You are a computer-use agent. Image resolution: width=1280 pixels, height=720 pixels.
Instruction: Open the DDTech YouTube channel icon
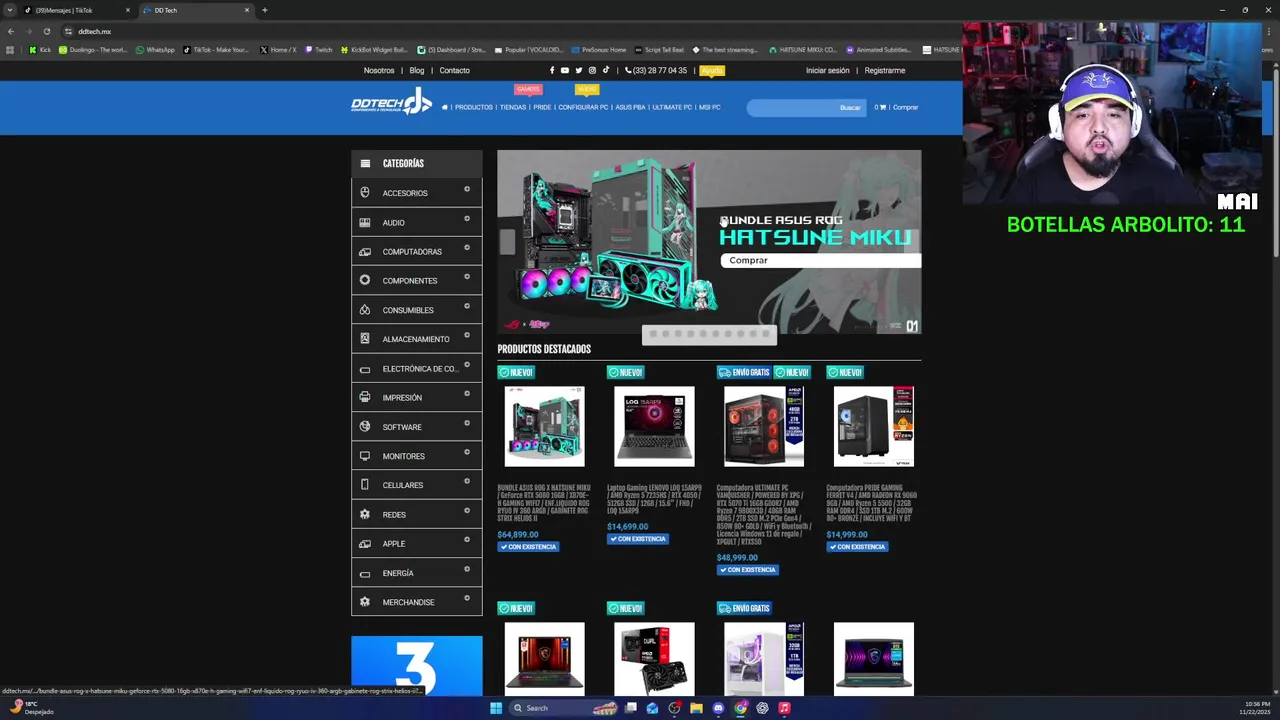click(565, 70)
